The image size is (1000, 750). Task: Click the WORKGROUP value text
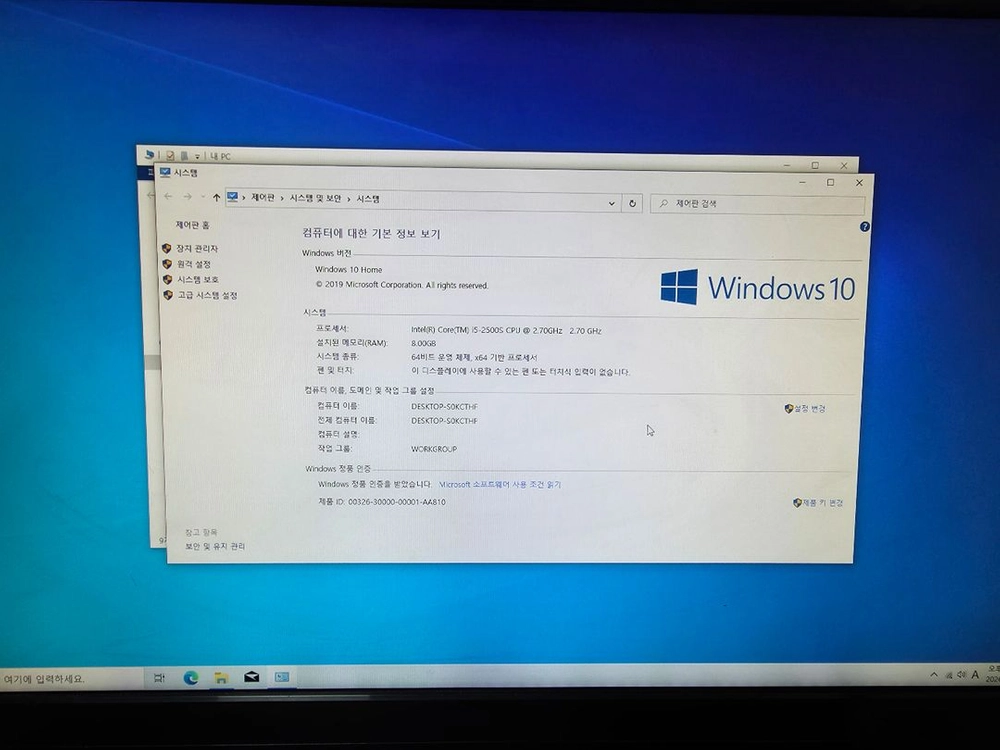click(434, 449)
